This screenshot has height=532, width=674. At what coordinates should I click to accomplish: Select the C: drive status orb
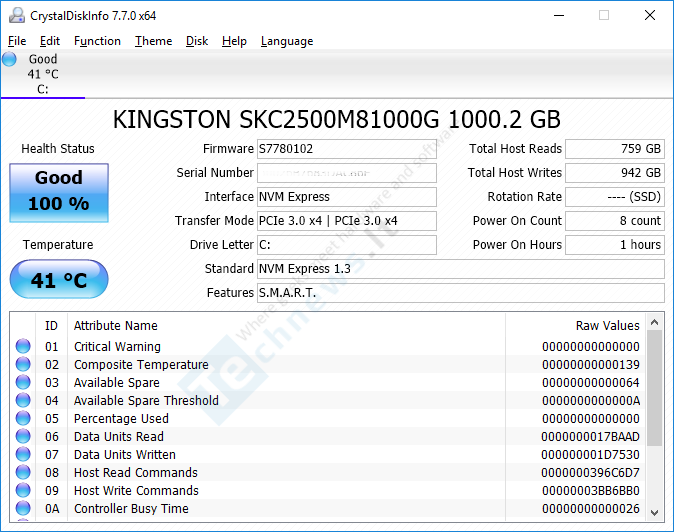click(x=9, y=59)
